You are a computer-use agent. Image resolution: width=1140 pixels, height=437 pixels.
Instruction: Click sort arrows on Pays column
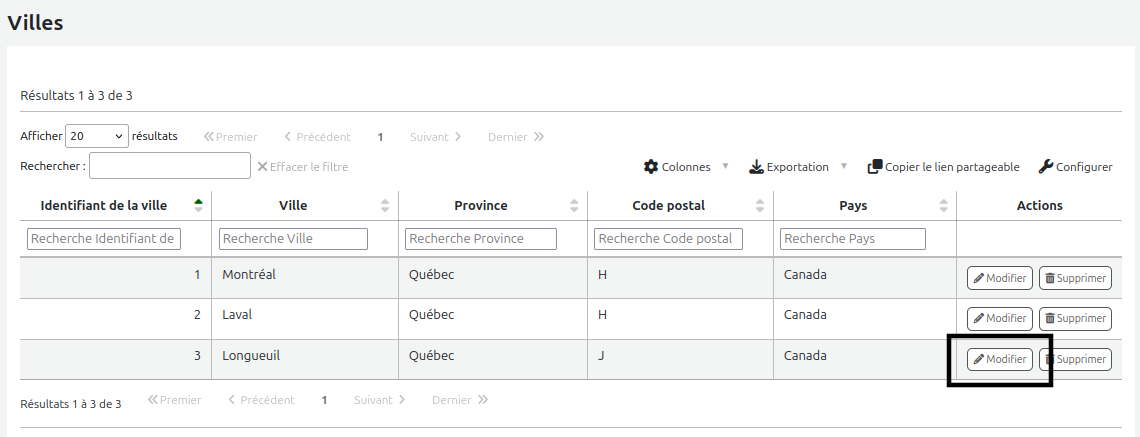click(x=944, y=206)
